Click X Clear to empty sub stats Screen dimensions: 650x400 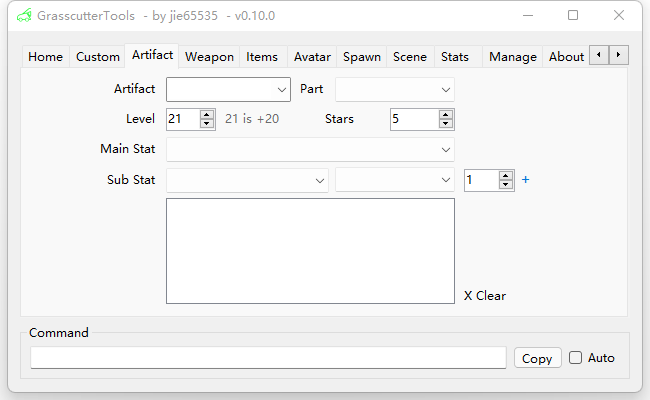[485, 296]
